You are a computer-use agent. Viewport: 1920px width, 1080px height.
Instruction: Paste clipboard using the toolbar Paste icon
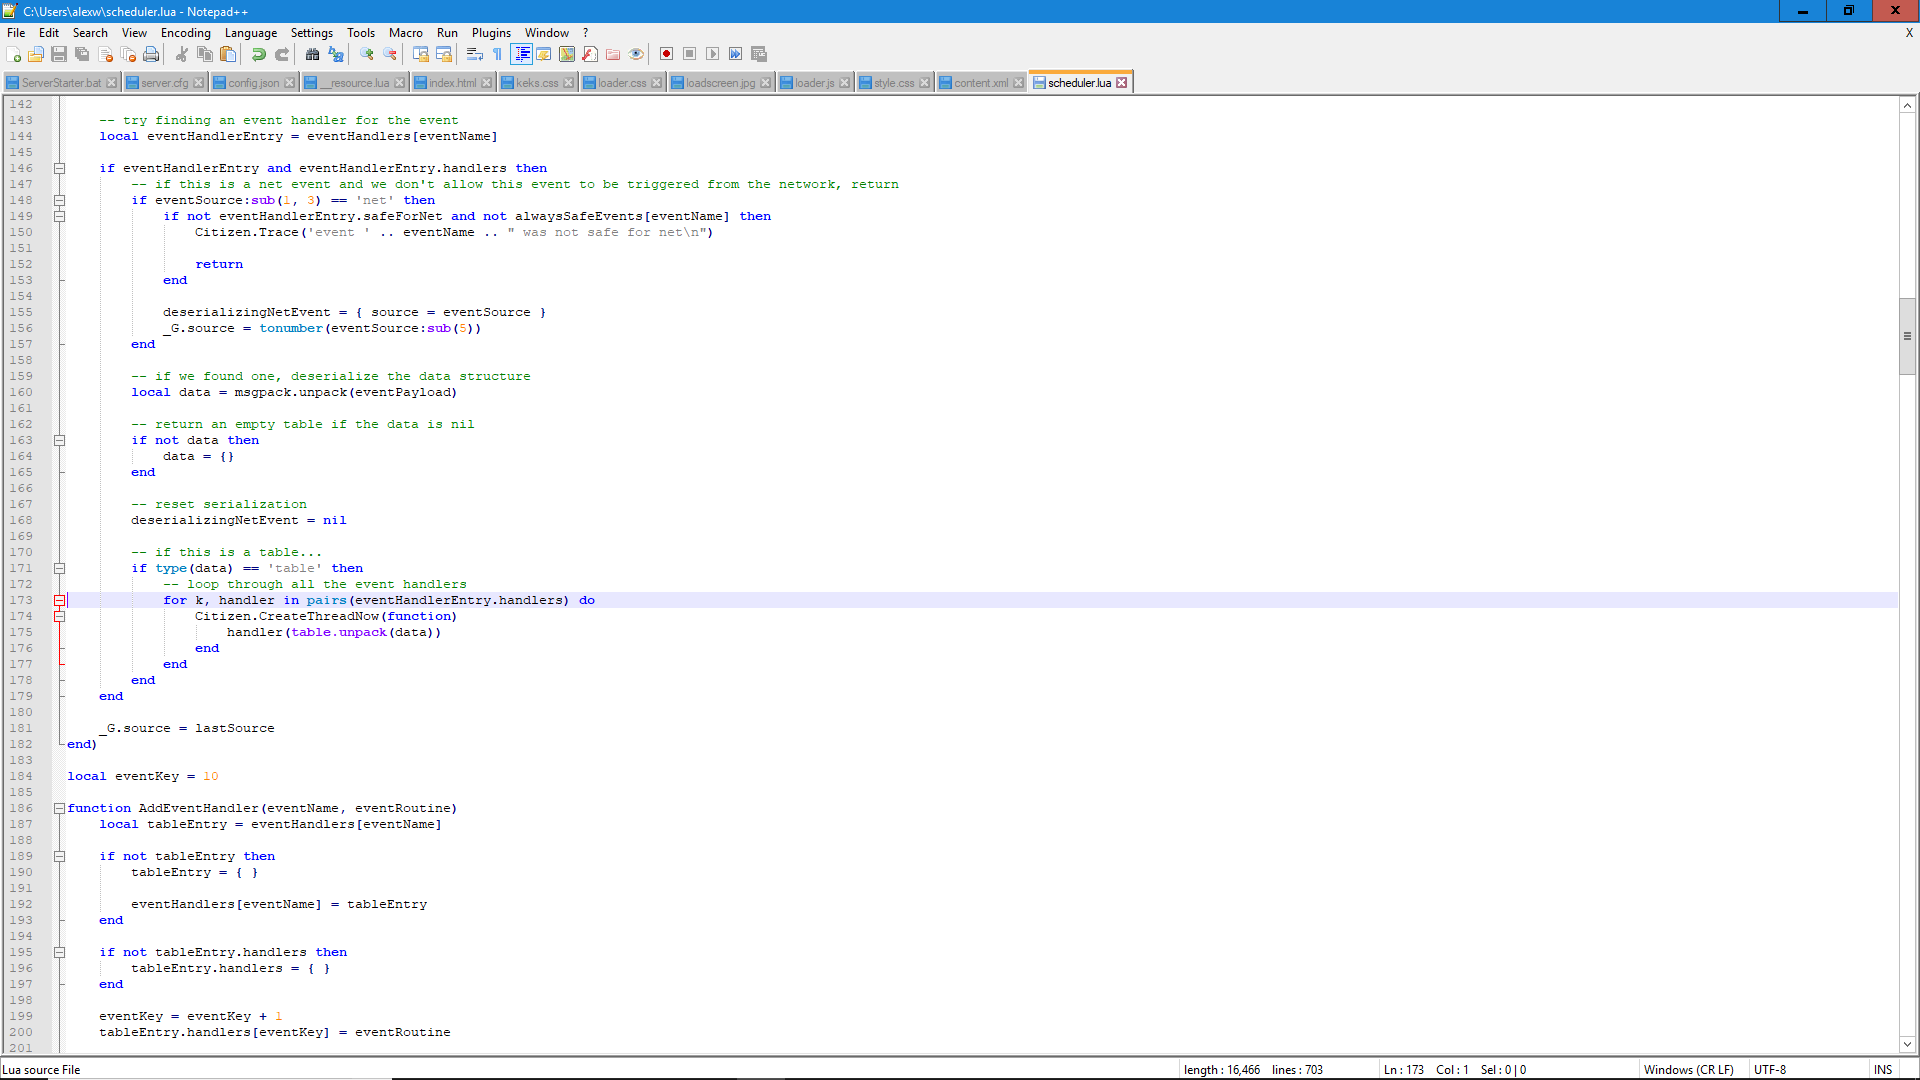[x=228, y=54]
